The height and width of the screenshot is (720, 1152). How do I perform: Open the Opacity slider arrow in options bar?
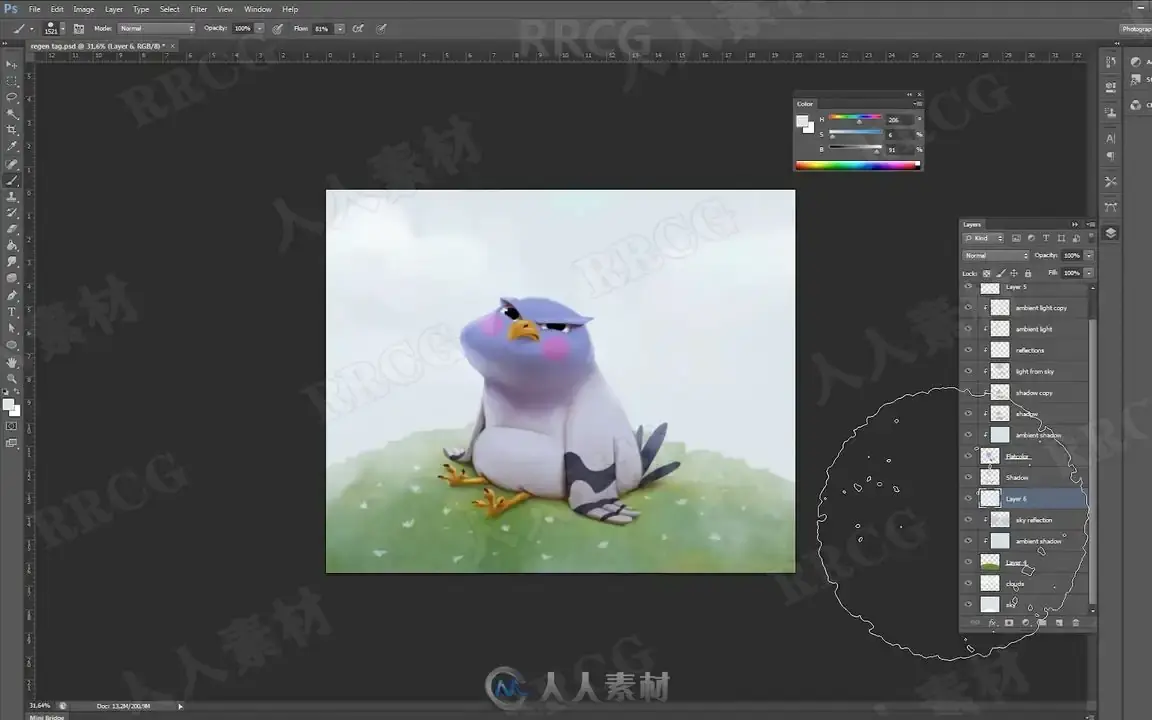tap(259, 29)
